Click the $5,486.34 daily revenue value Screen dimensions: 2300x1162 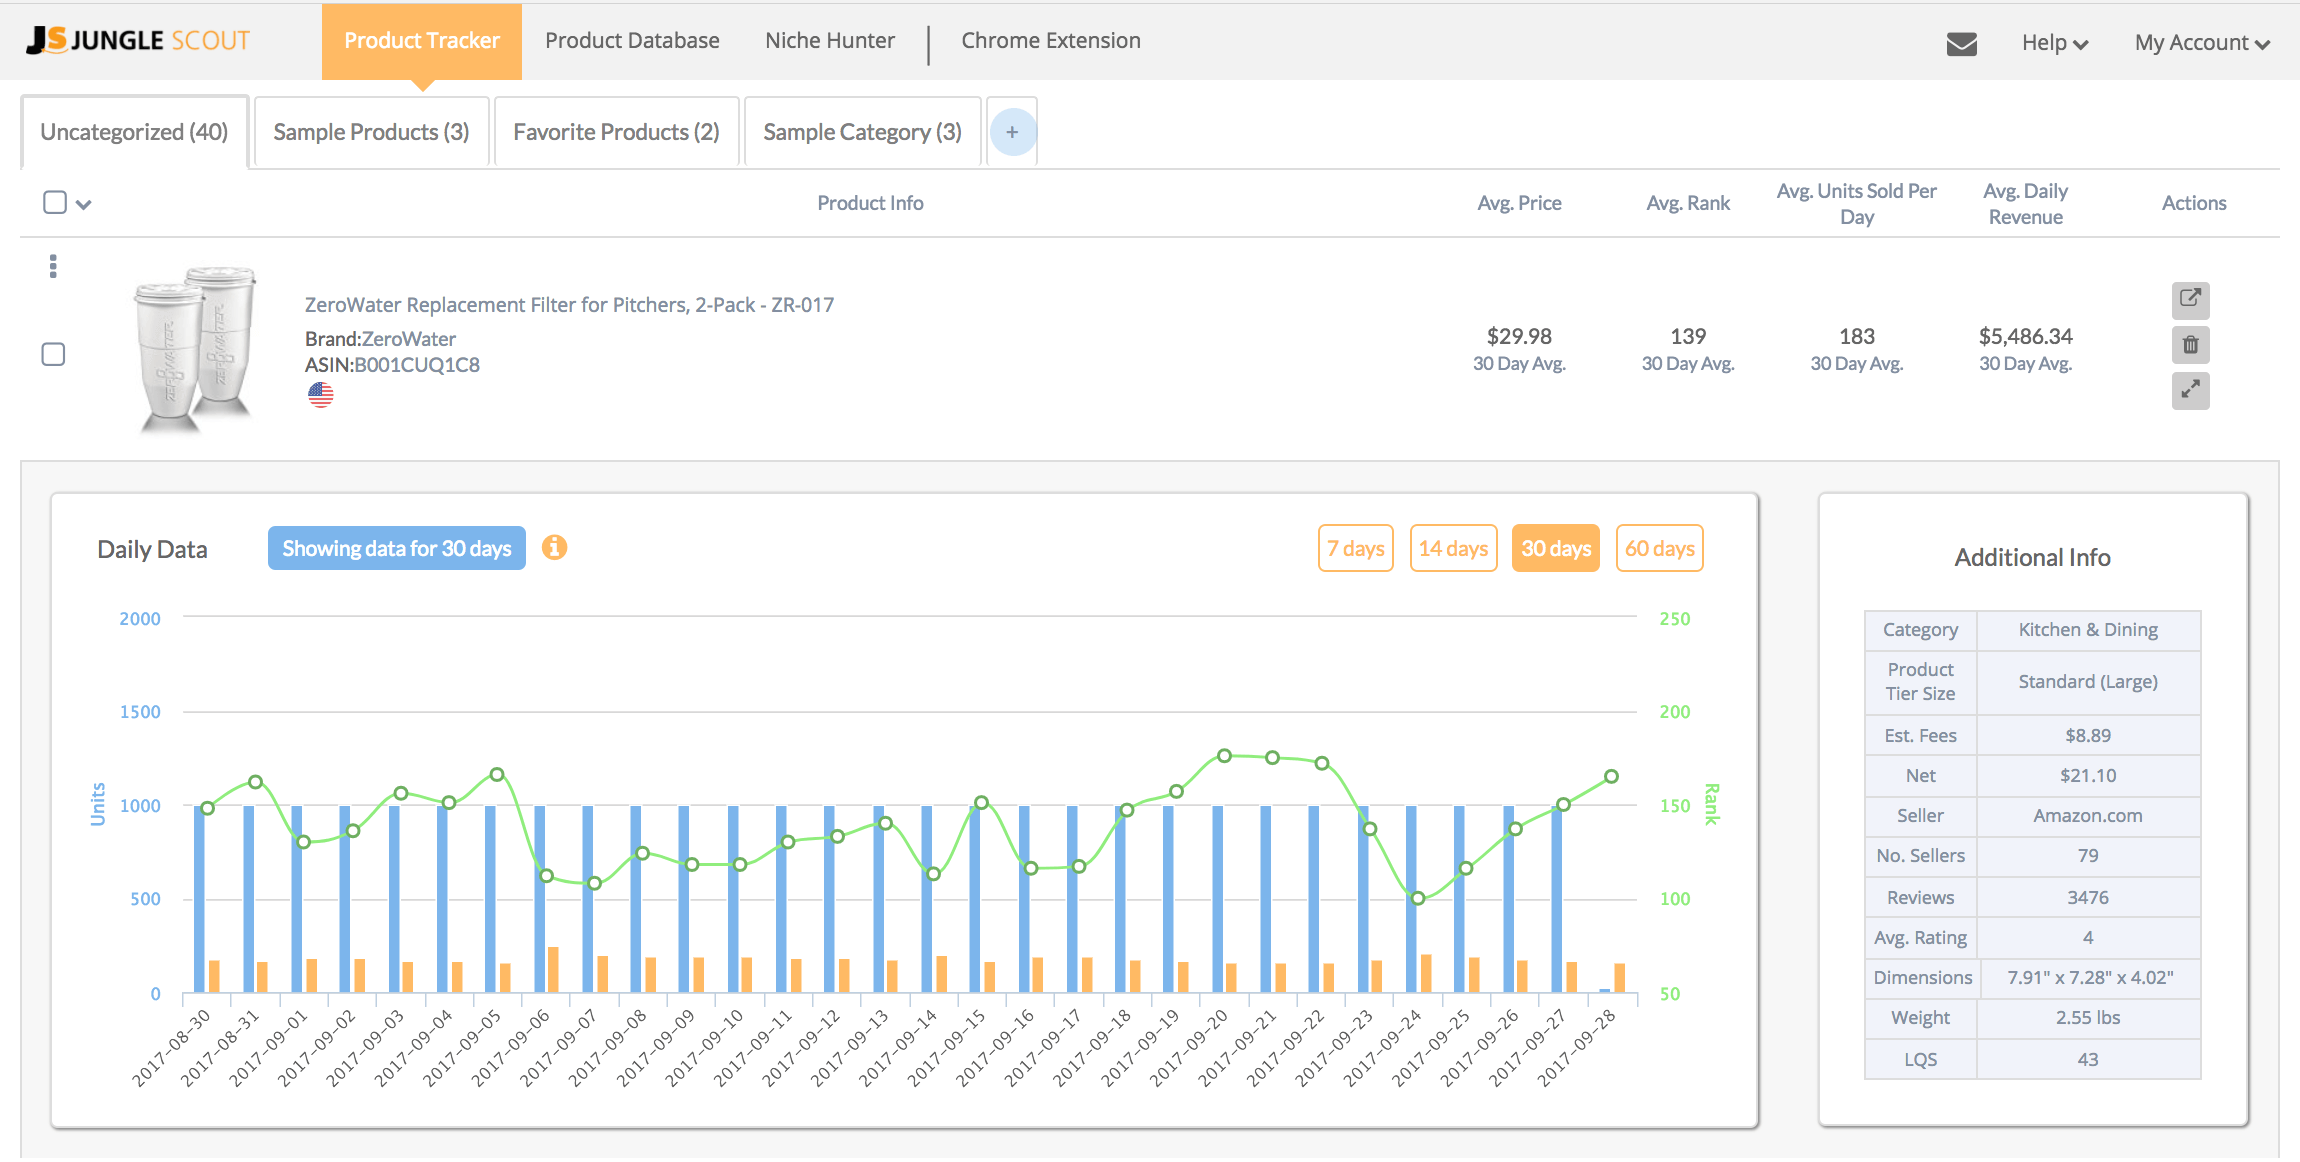(2026, 336)
